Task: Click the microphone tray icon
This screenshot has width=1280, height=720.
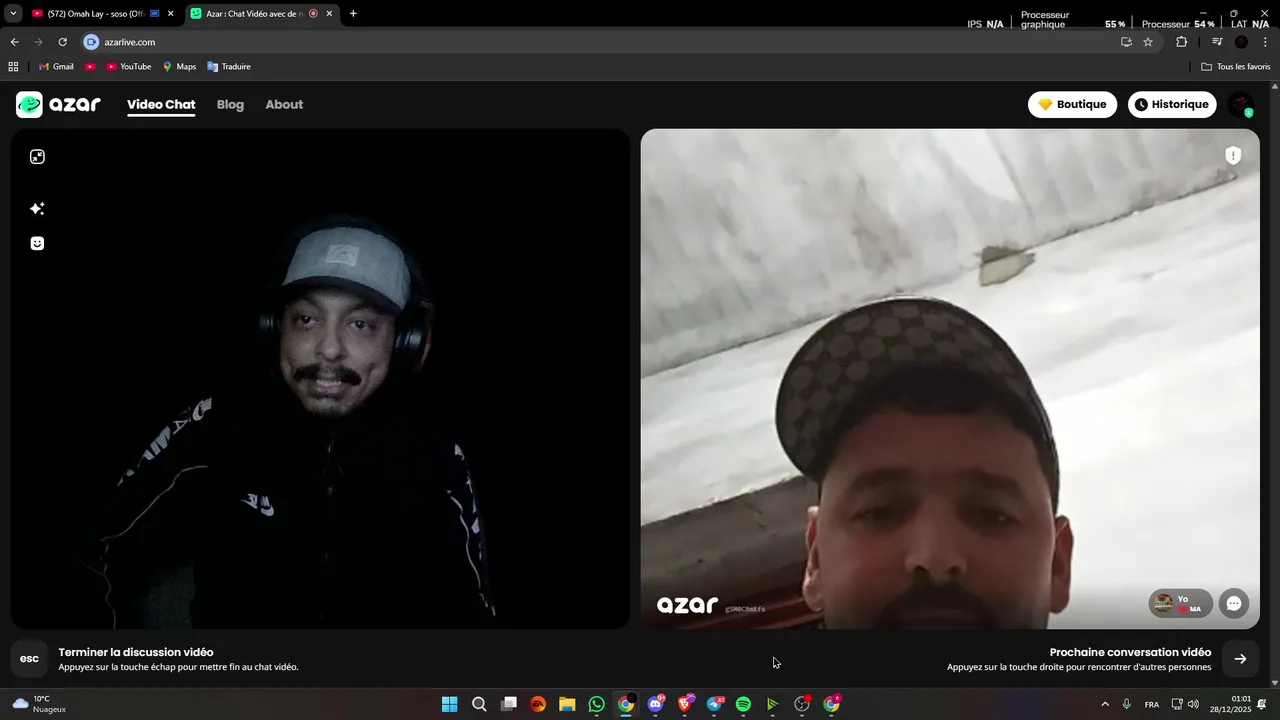Action: click(1127, 704)
